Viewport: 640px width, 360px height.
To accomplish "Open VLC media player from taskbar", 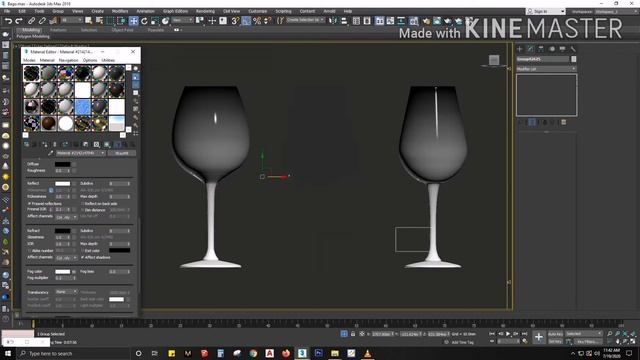I will point(367,353).
